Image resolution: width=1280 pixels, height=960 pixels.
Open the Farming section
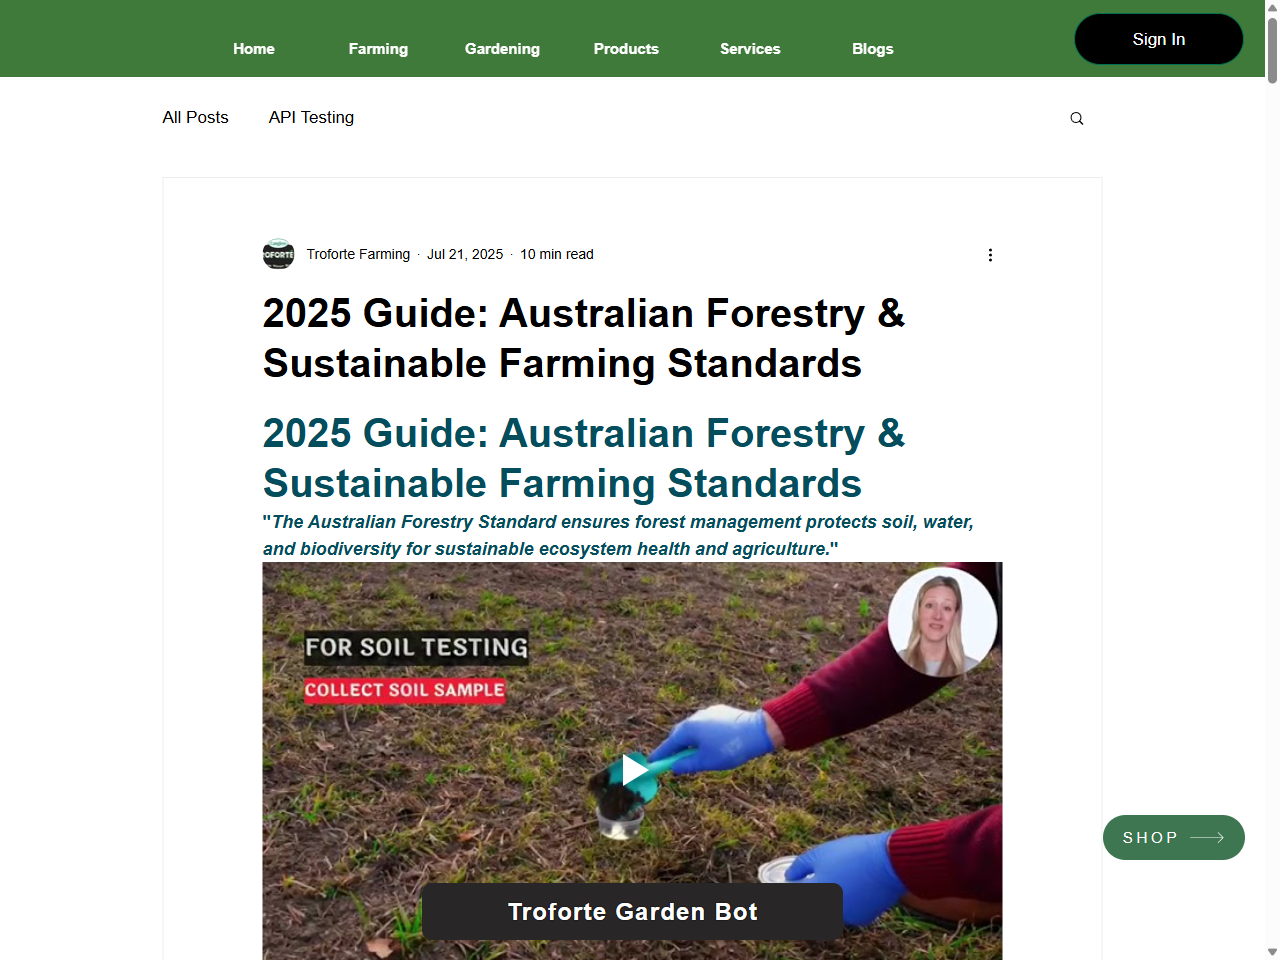[378, 48]
